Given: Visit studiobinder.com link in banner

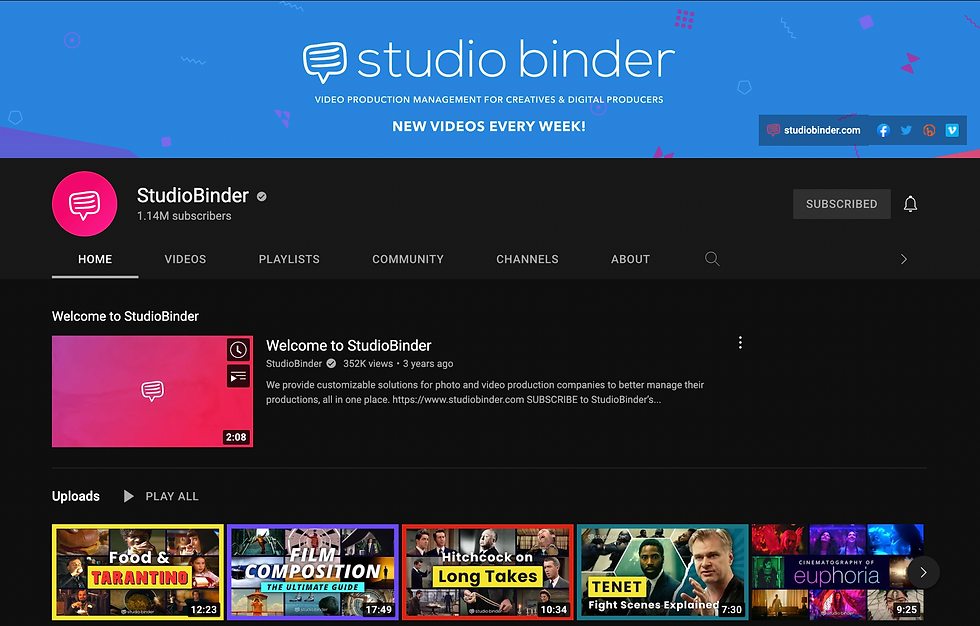Looking at the screenshot, I should (x=814, y=130).
